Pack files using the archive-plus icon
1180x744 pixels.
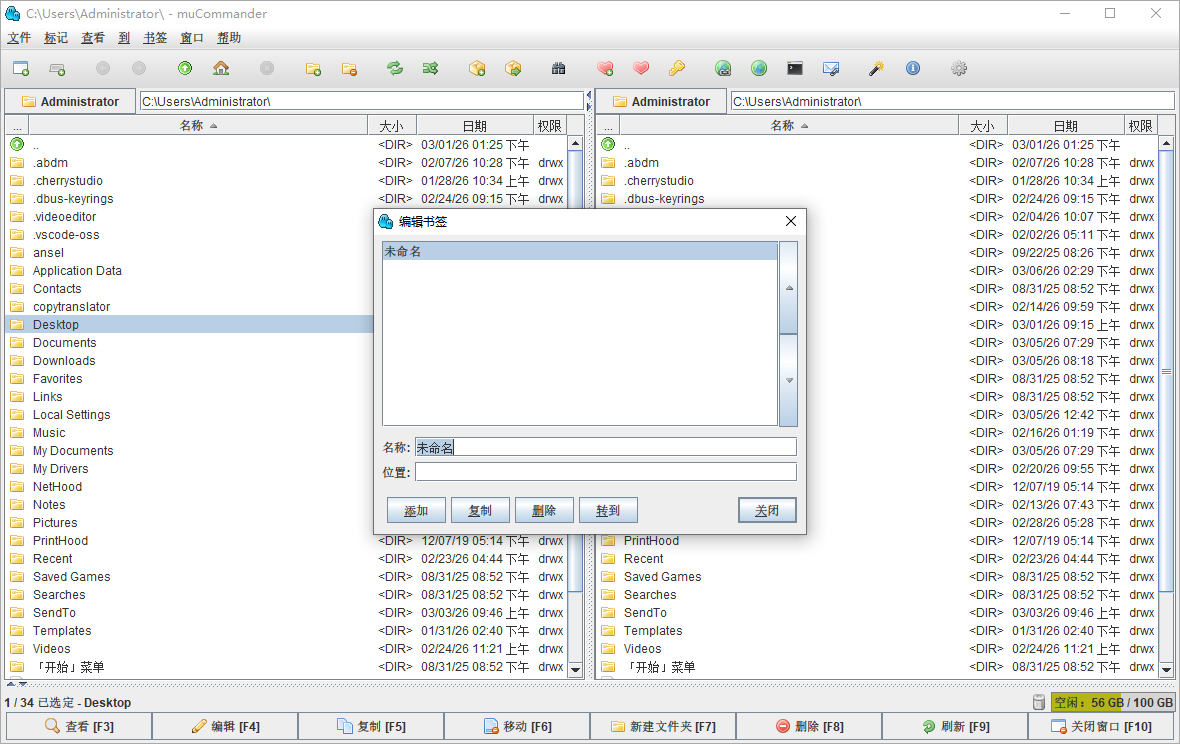pos(477,68)
